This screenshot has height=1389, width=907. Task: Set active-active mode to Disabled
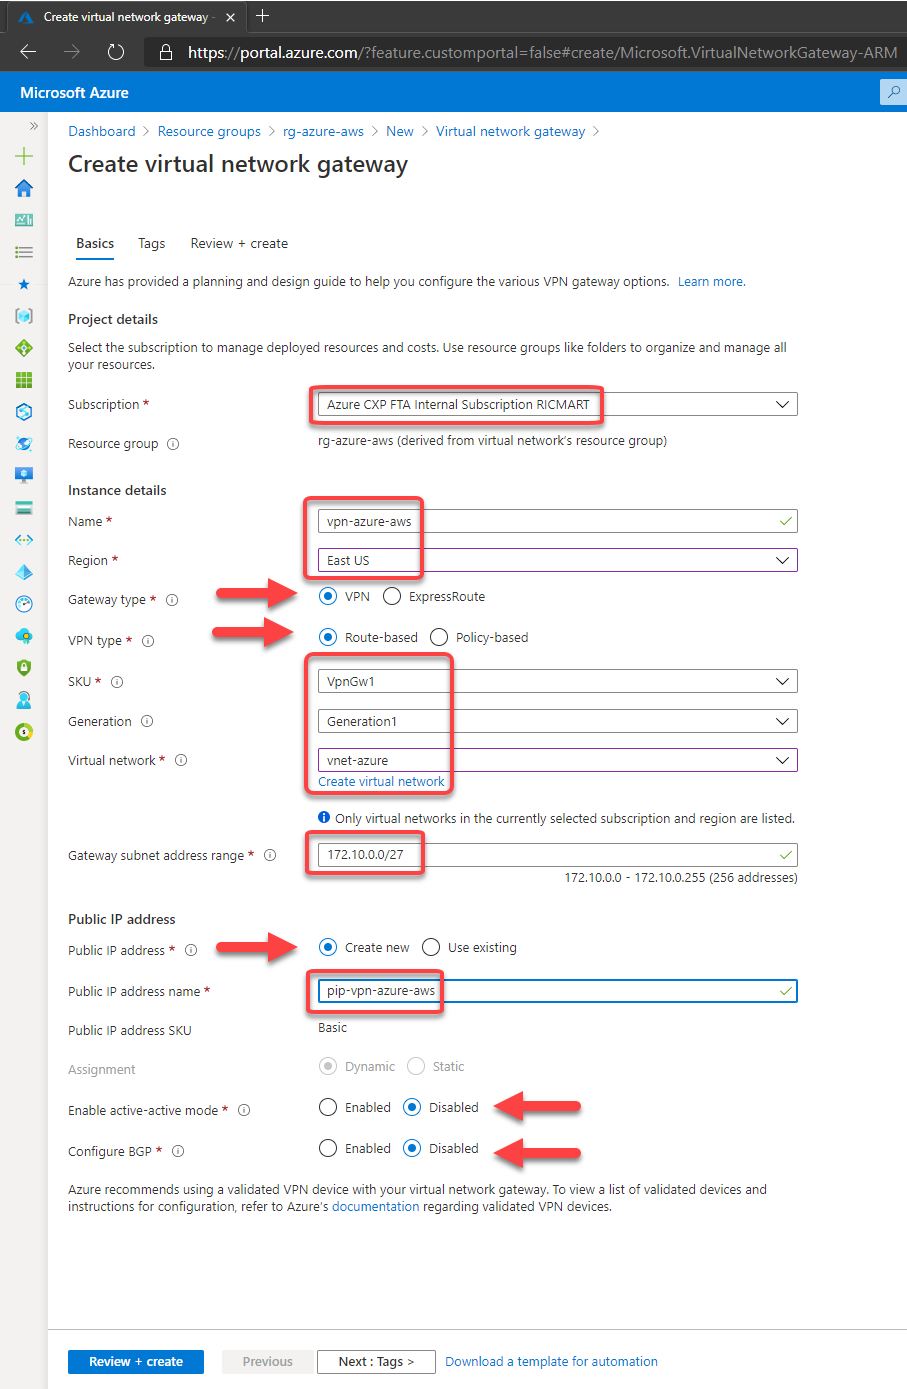(x=412, y=1107)
